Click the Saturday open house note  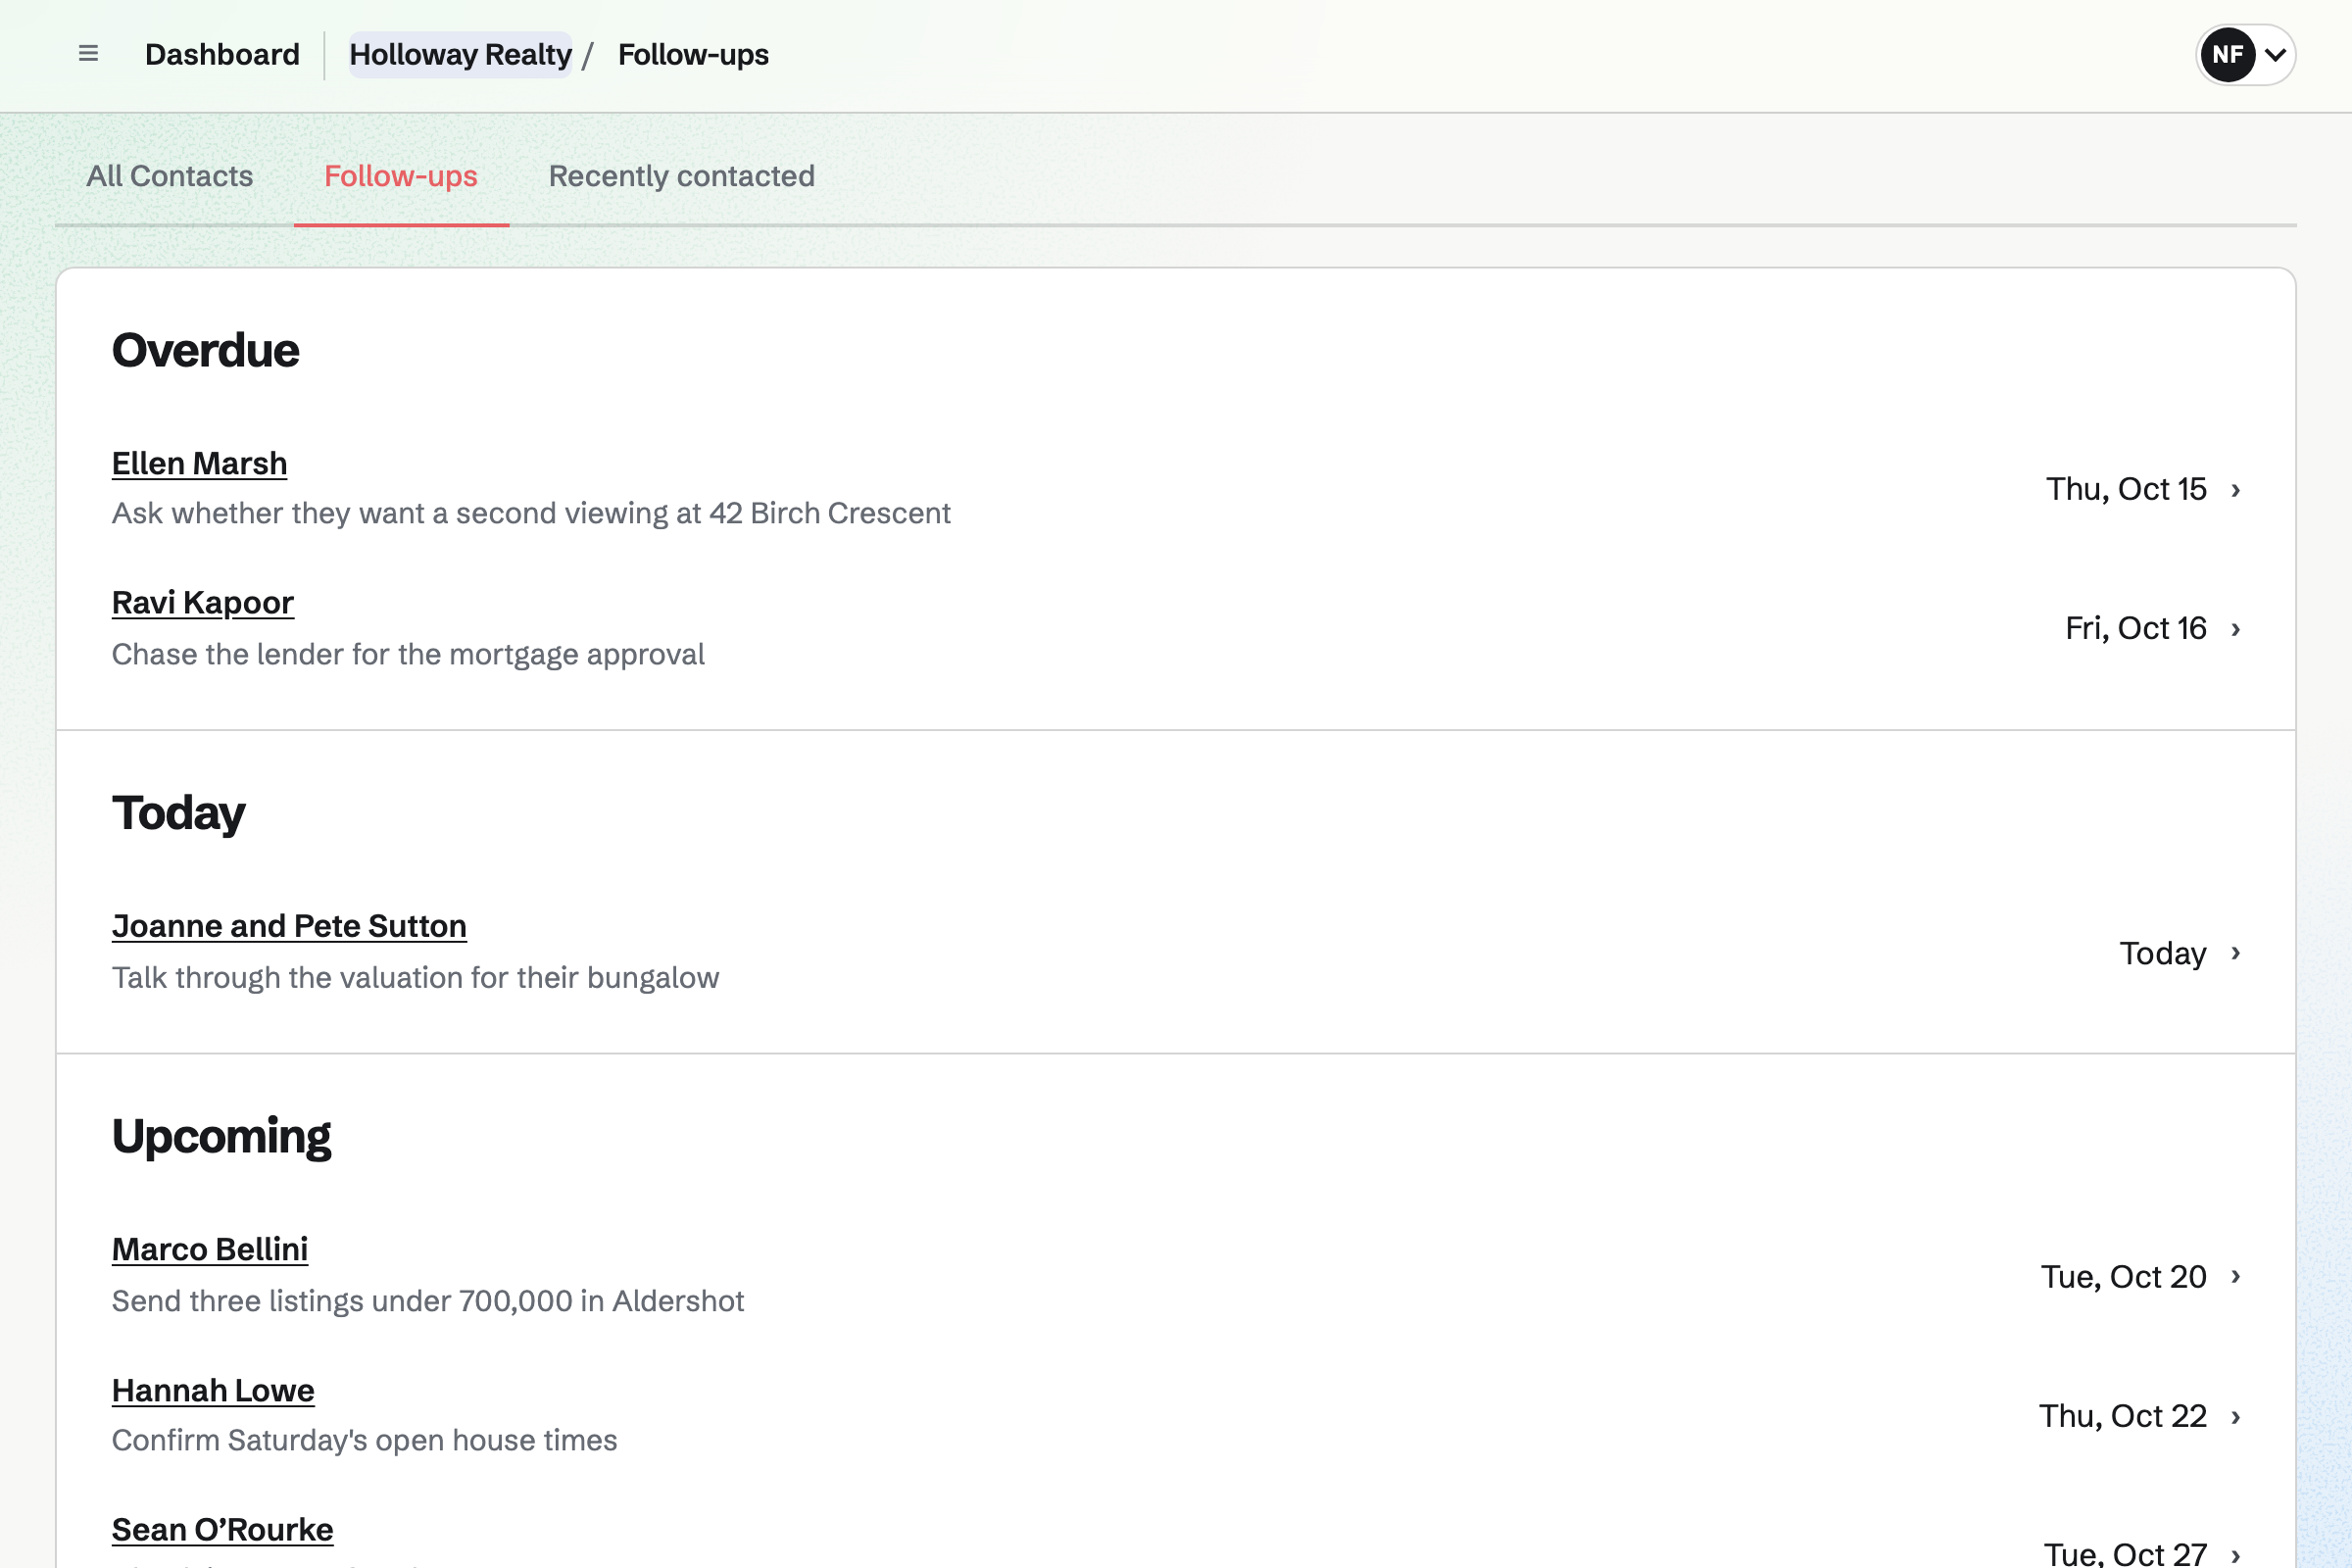(x=364, y=1440)
